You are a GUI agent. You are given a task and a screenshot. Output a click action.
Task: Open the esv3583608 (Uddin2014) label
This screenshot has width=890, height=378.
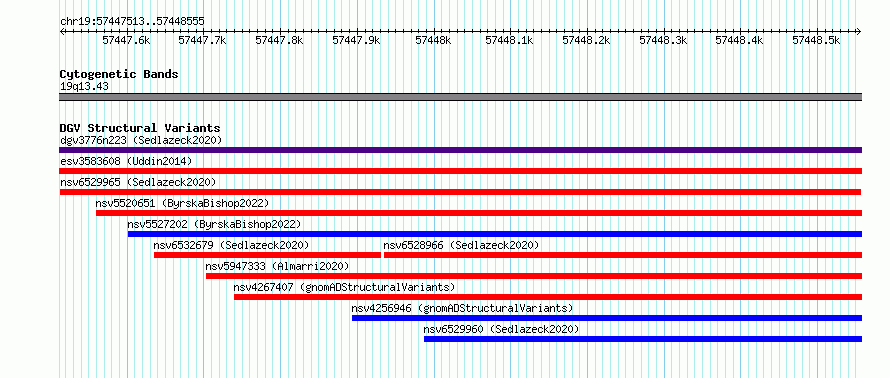127,161
